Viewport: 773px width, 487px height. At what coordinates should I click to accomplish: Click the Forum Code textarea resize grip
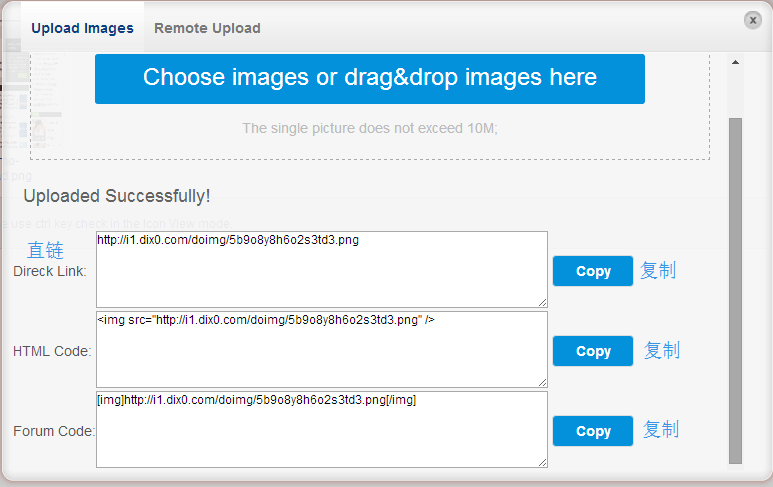click(542, 462)
